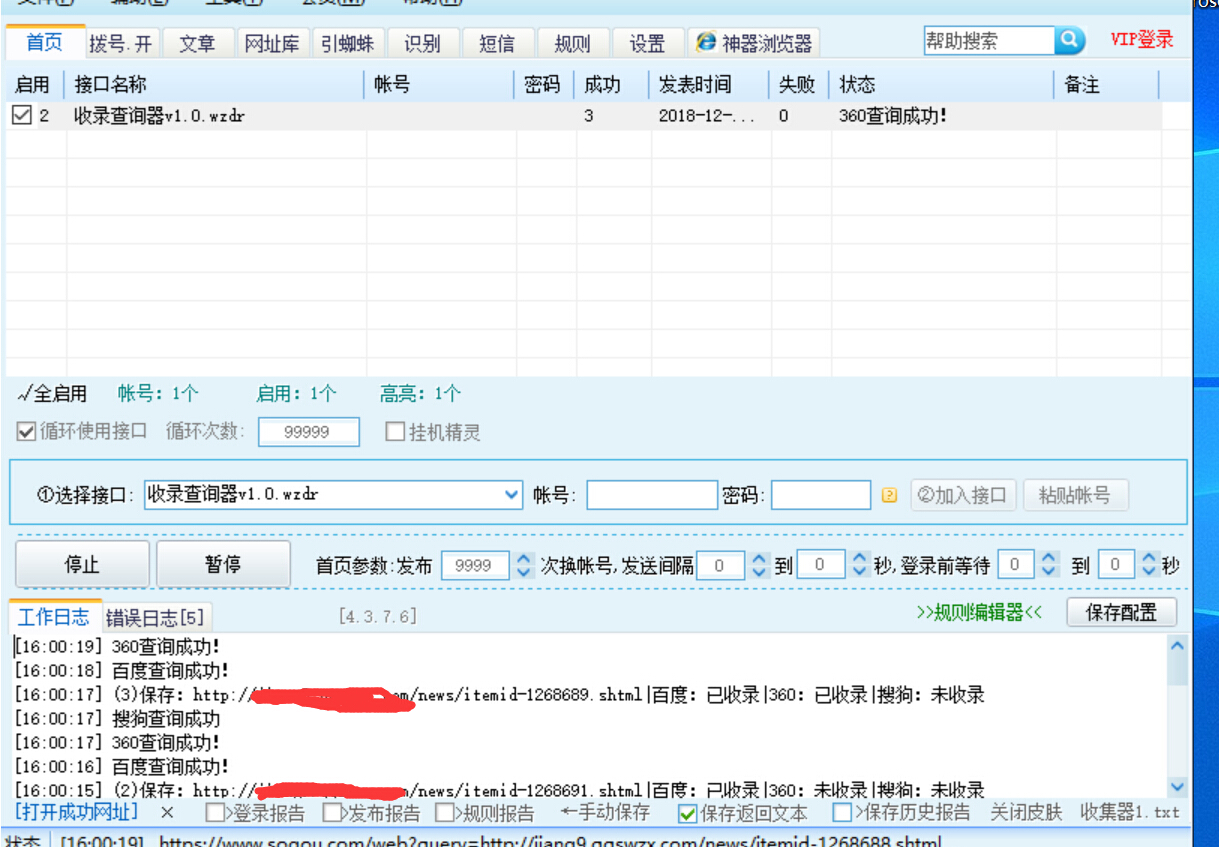Uncheck the 循环使用接口 checkbox
The image size is (1219, 847).
[24, 431]
